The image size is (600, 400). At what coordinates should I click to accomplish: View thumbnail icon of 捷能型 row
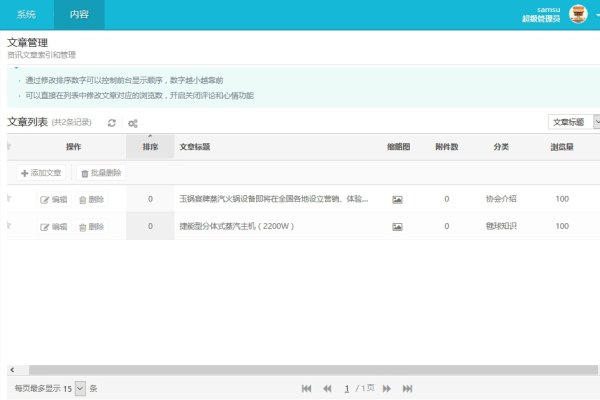(x=397, y=227)
